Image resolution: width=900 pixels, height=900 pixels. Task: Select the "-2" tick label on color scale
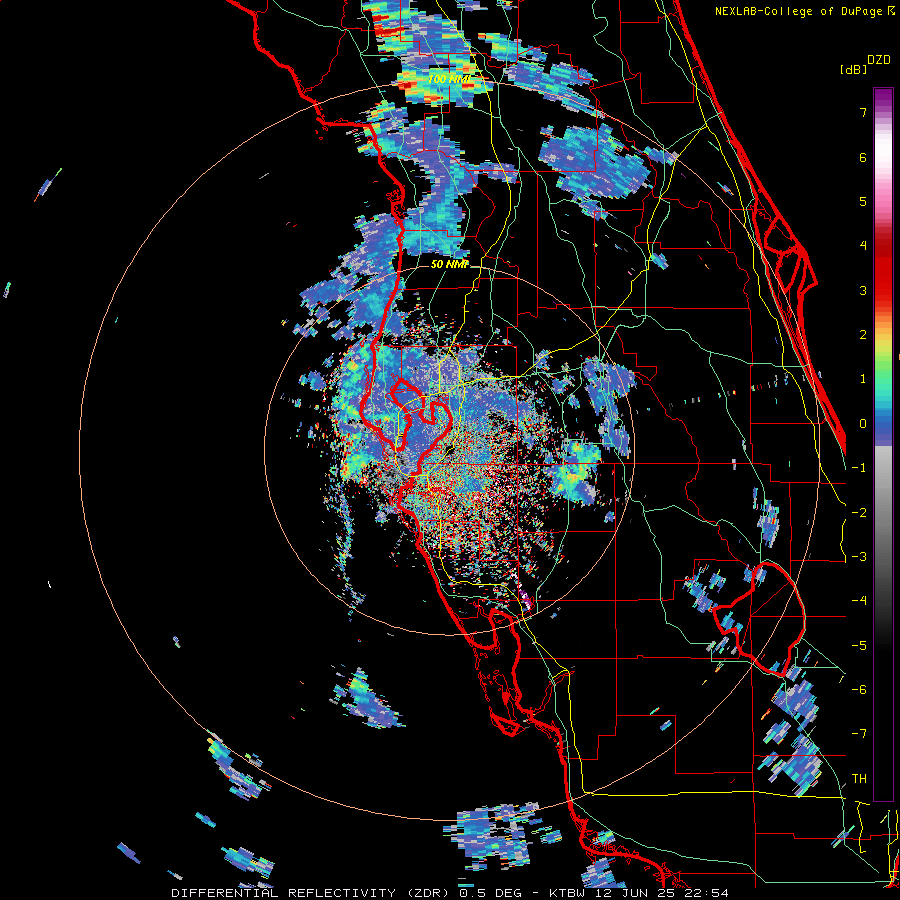tap(859, 513)
